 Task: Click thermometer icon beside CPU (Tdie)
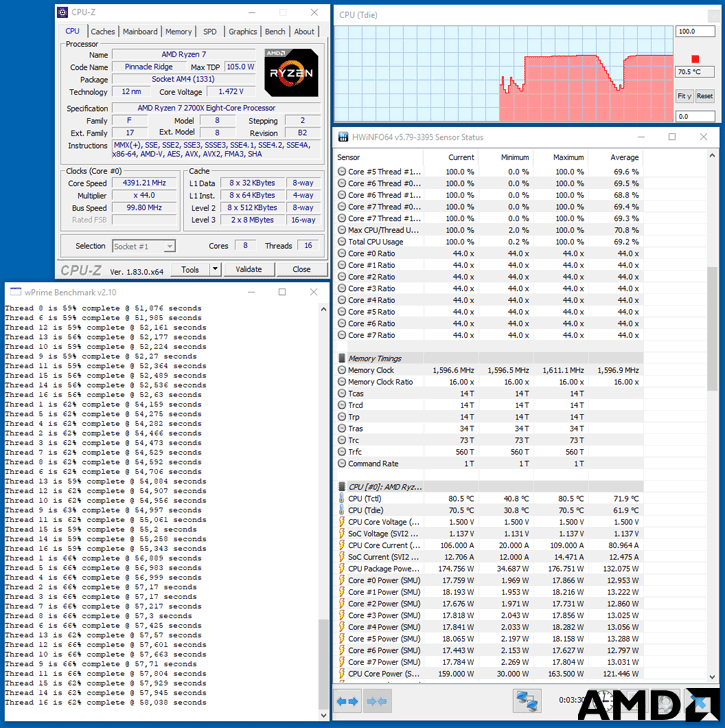342,510
